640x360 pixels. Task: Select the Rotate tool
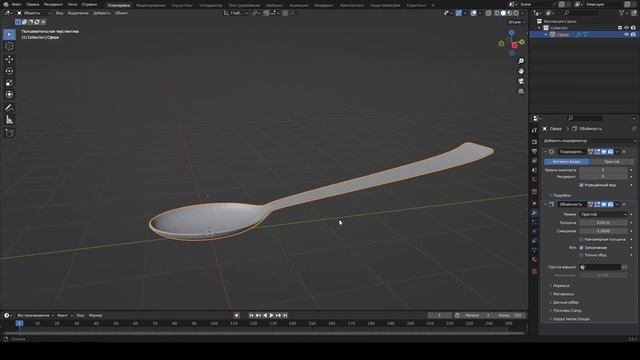[x=9, y=71]
